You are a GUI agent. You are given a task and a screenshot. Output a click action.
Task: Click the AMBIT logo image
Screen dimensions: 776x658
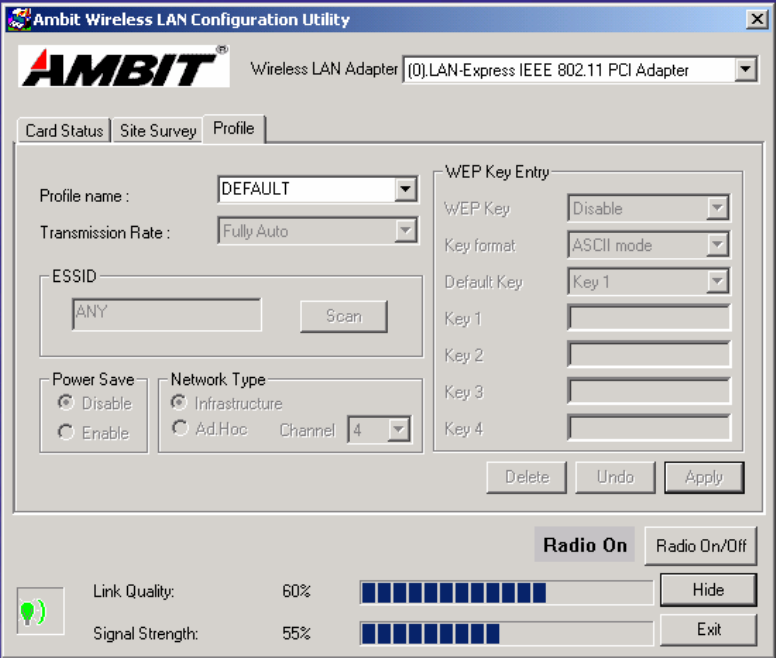(124, 66)
